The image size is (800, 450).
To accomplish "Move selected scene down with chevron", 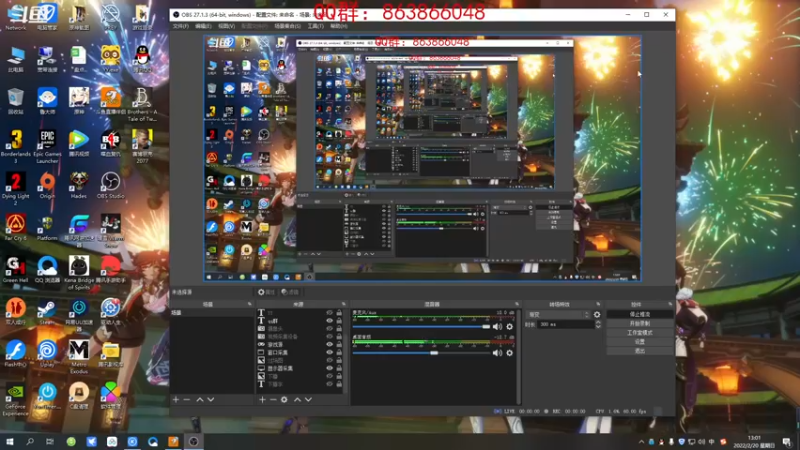I will click(x=211, y=399).
